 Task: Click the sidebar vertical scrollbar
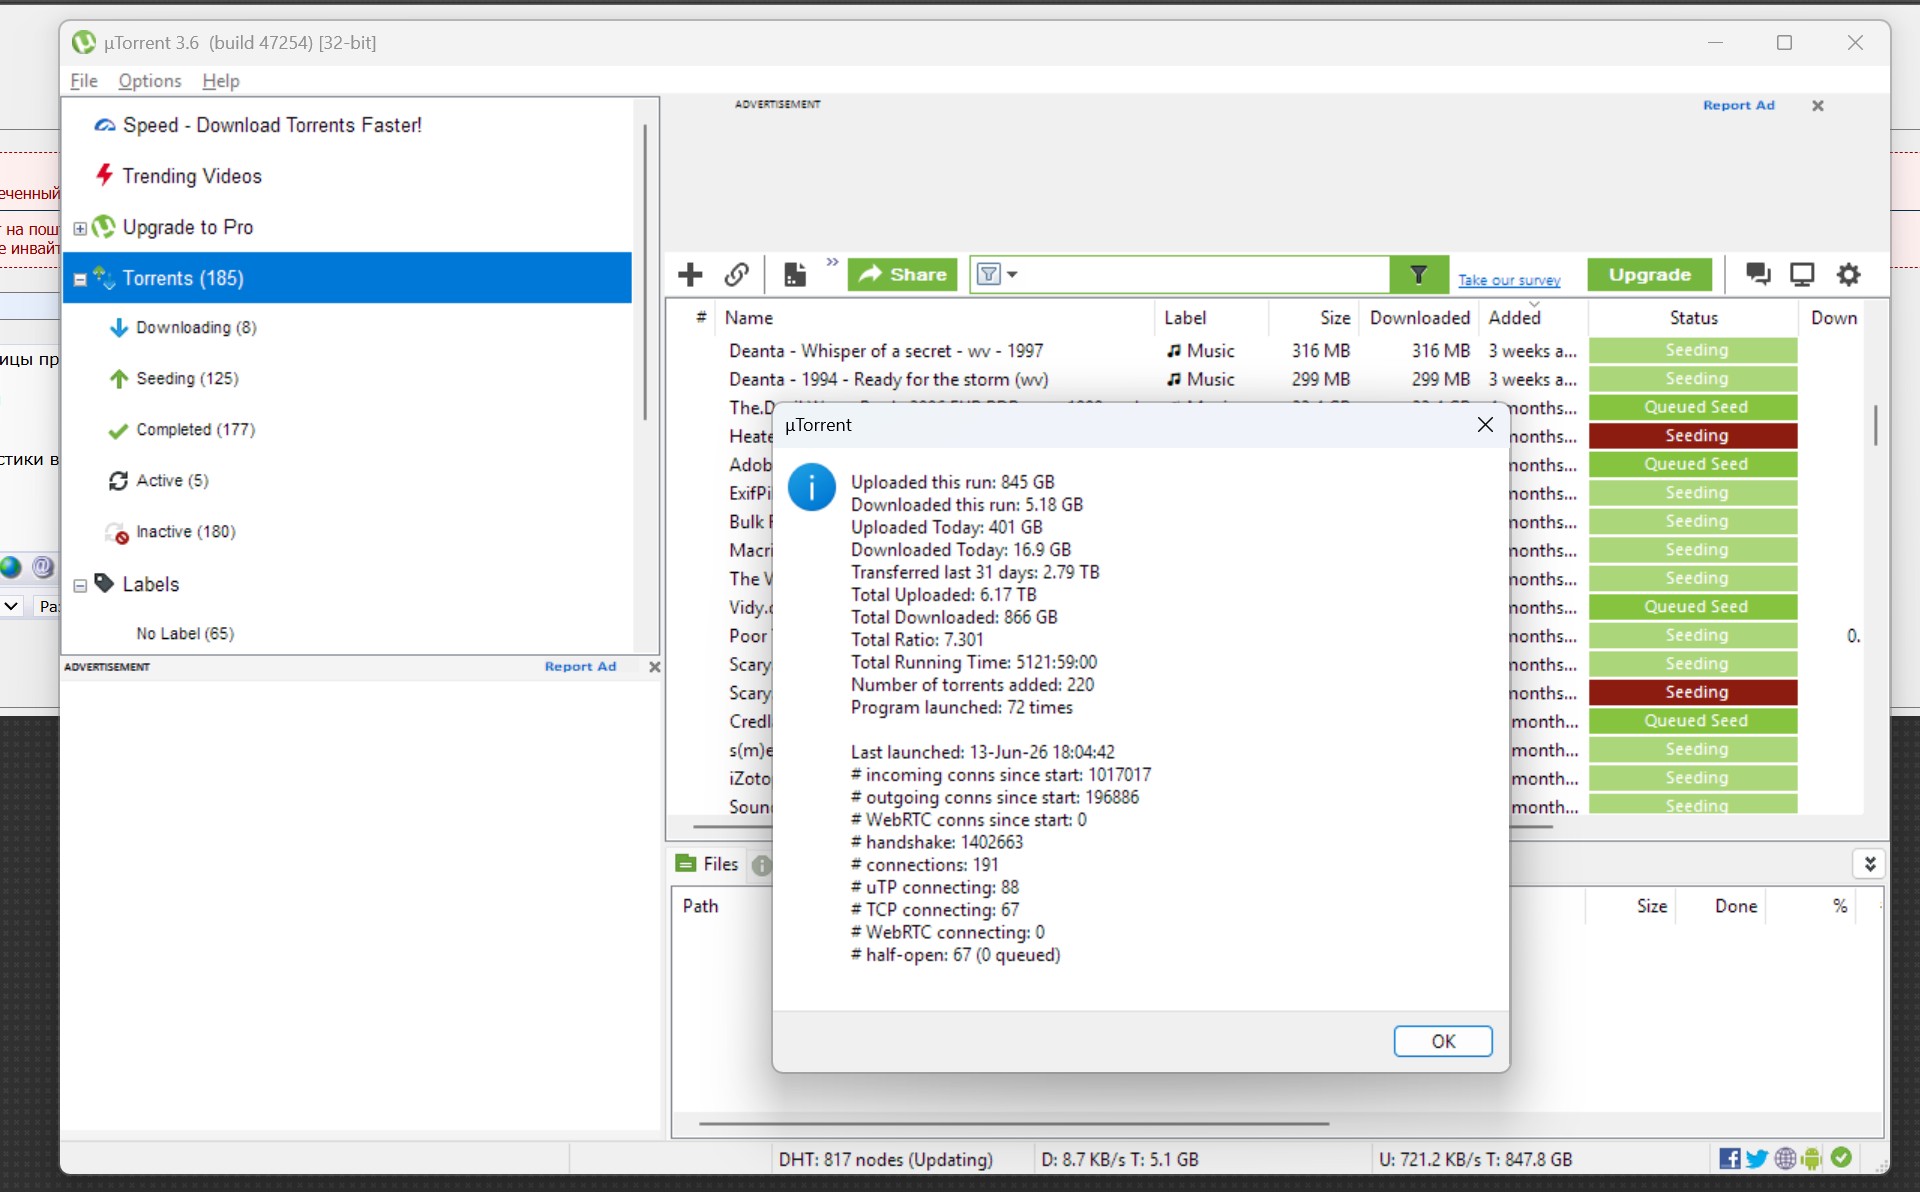(645, 271)
